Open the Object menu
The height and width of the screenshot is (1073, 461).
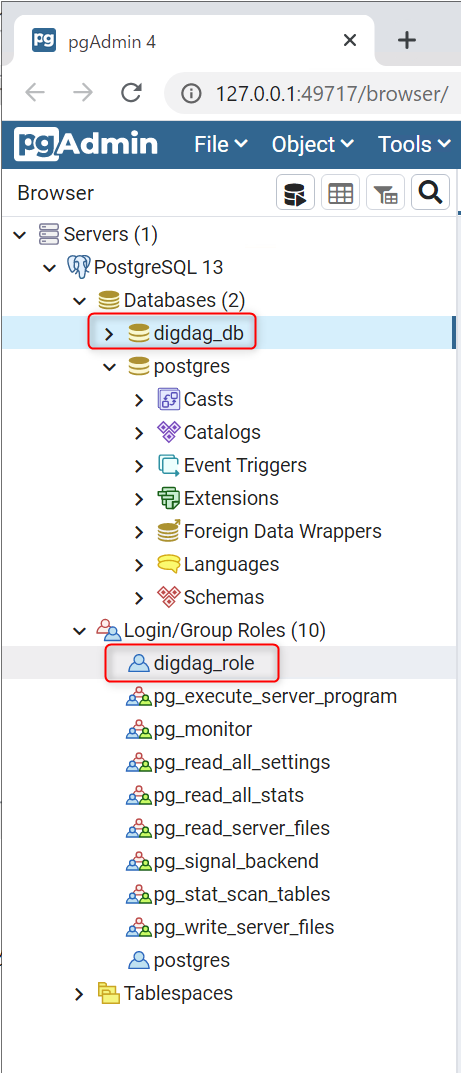point(313,144)
